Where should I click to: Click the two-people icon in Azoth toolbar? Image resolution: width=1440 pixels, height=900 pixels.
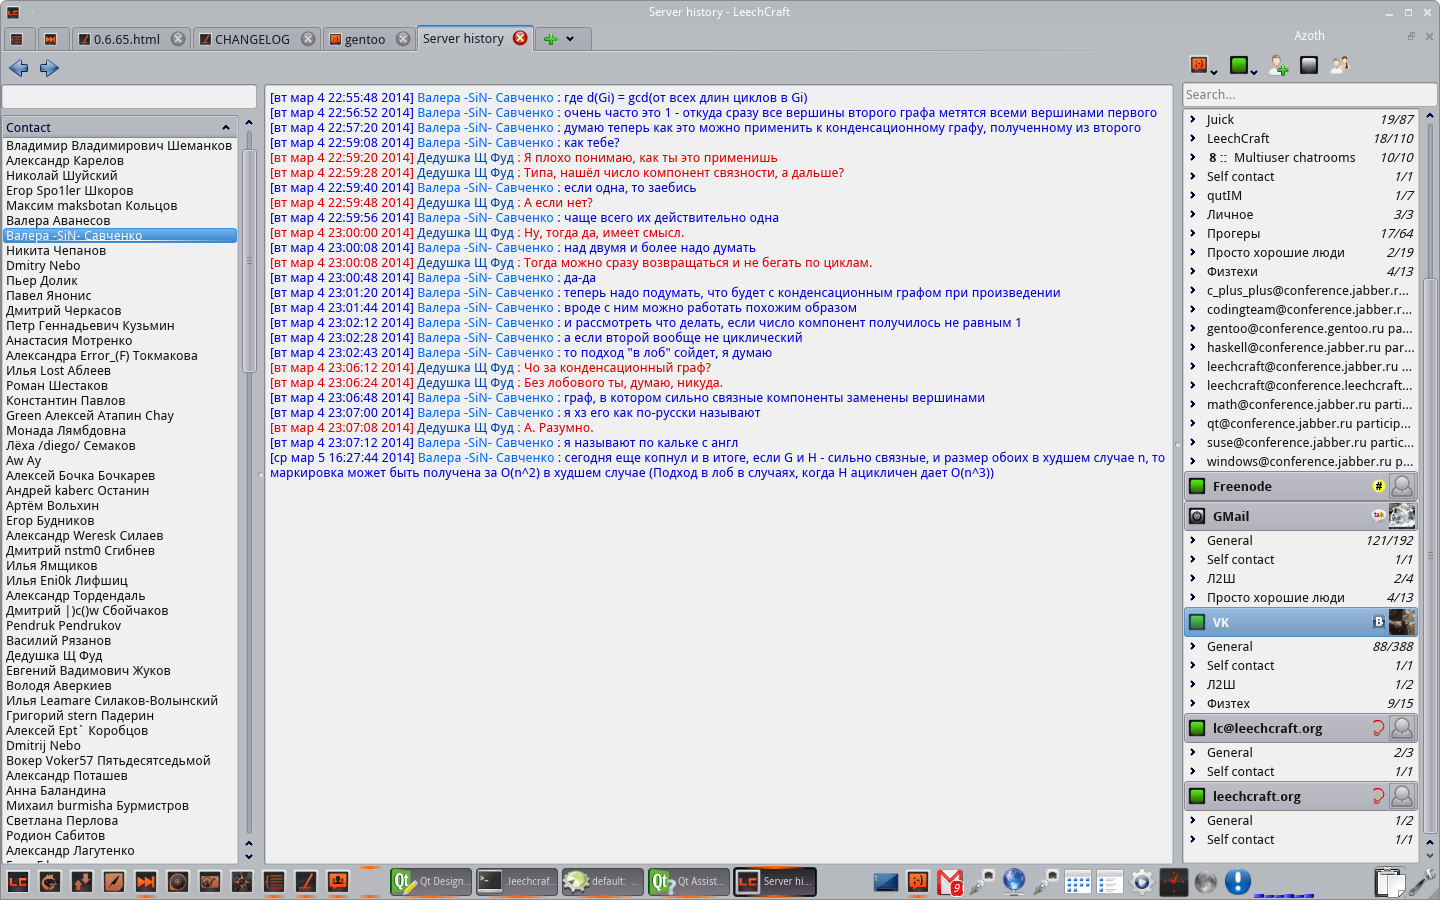pos(1340,65)
